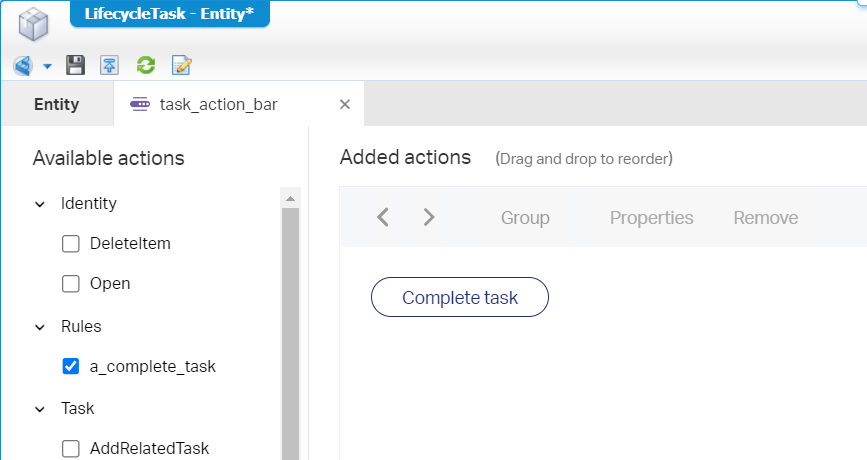Click the Available actions scrollbar thumb
The height and width of the screenshot is (460, 867).
coord(290,334)
